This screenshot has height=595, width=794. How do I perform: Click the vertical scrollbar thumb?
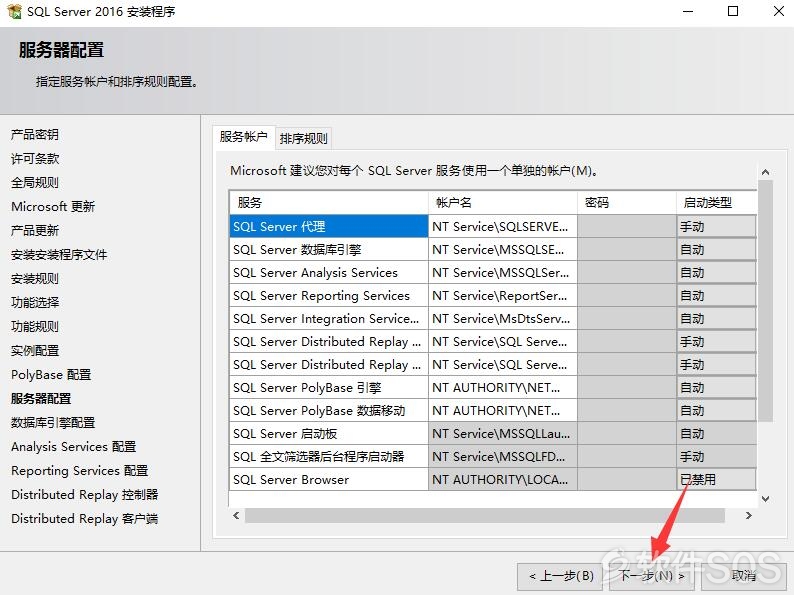766,301
